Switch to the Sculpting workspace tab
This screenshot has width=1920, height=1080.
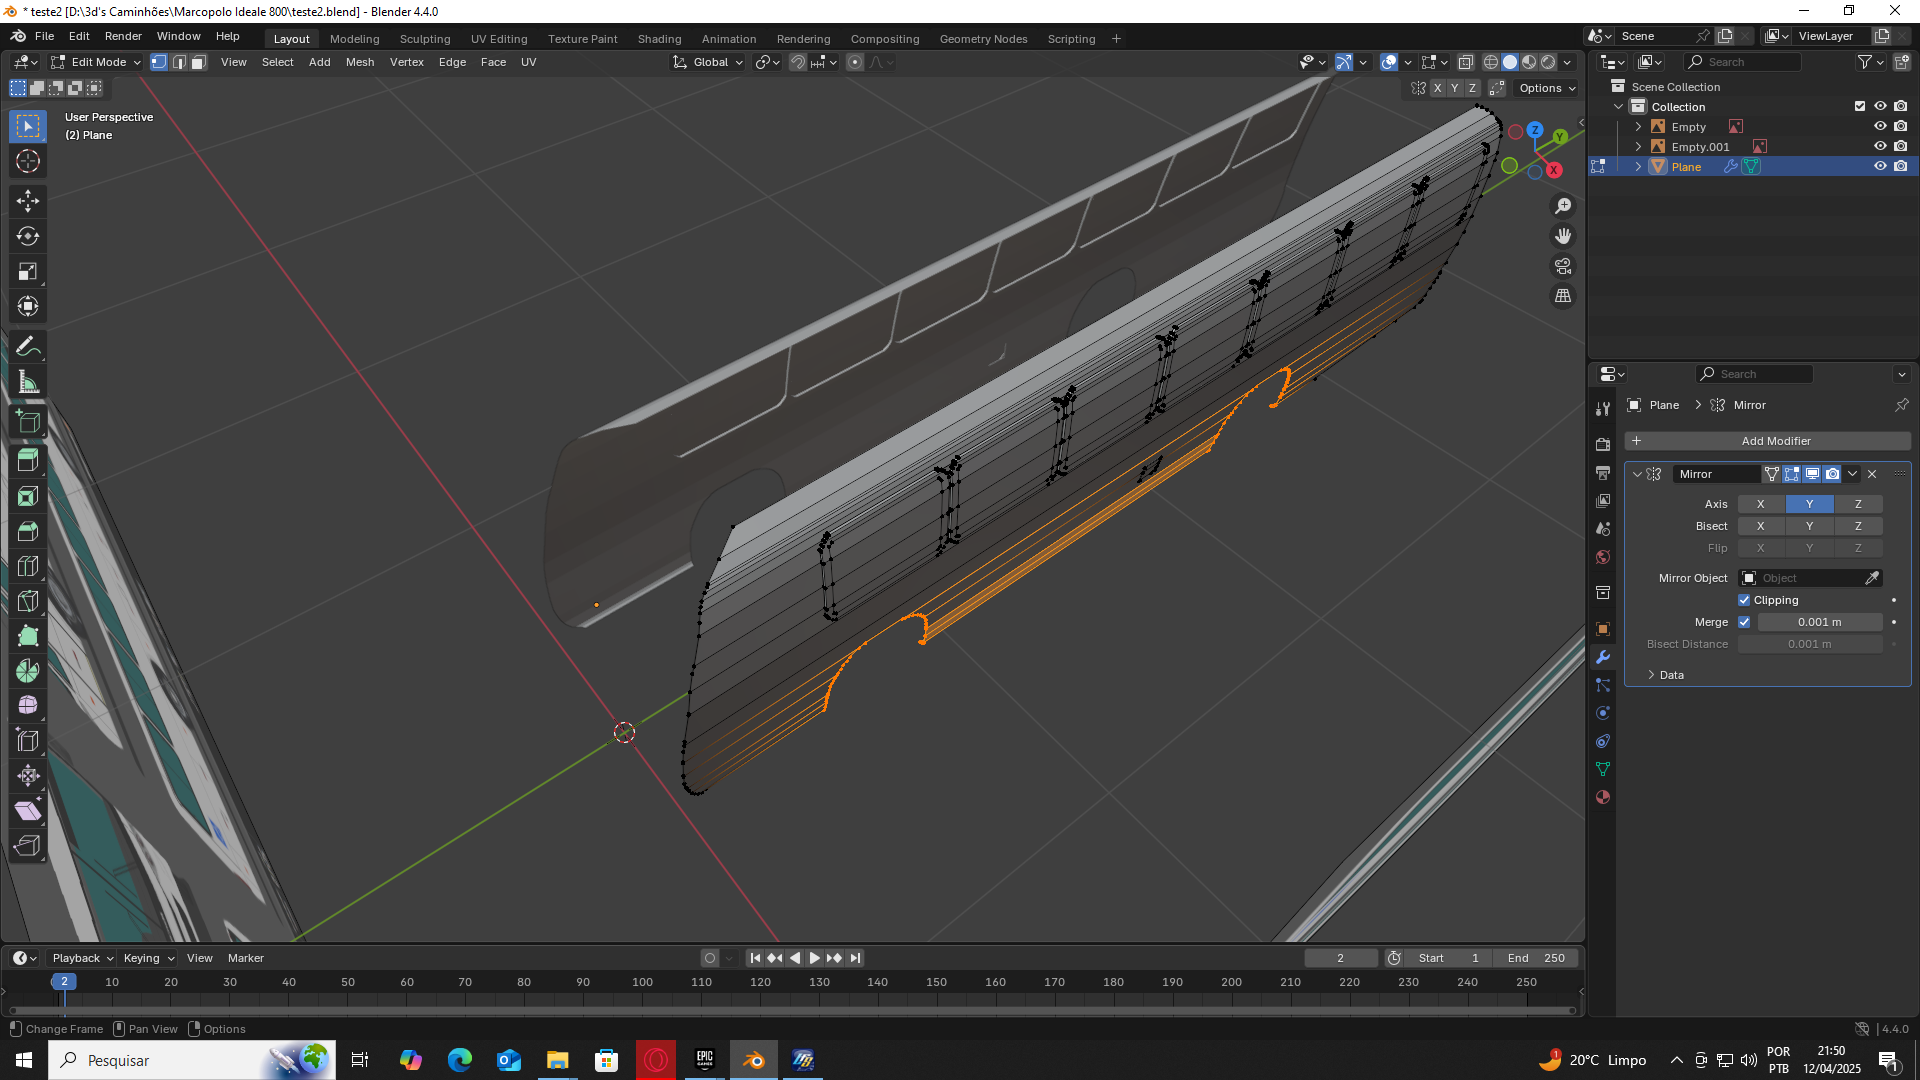(x=424, y=39)
